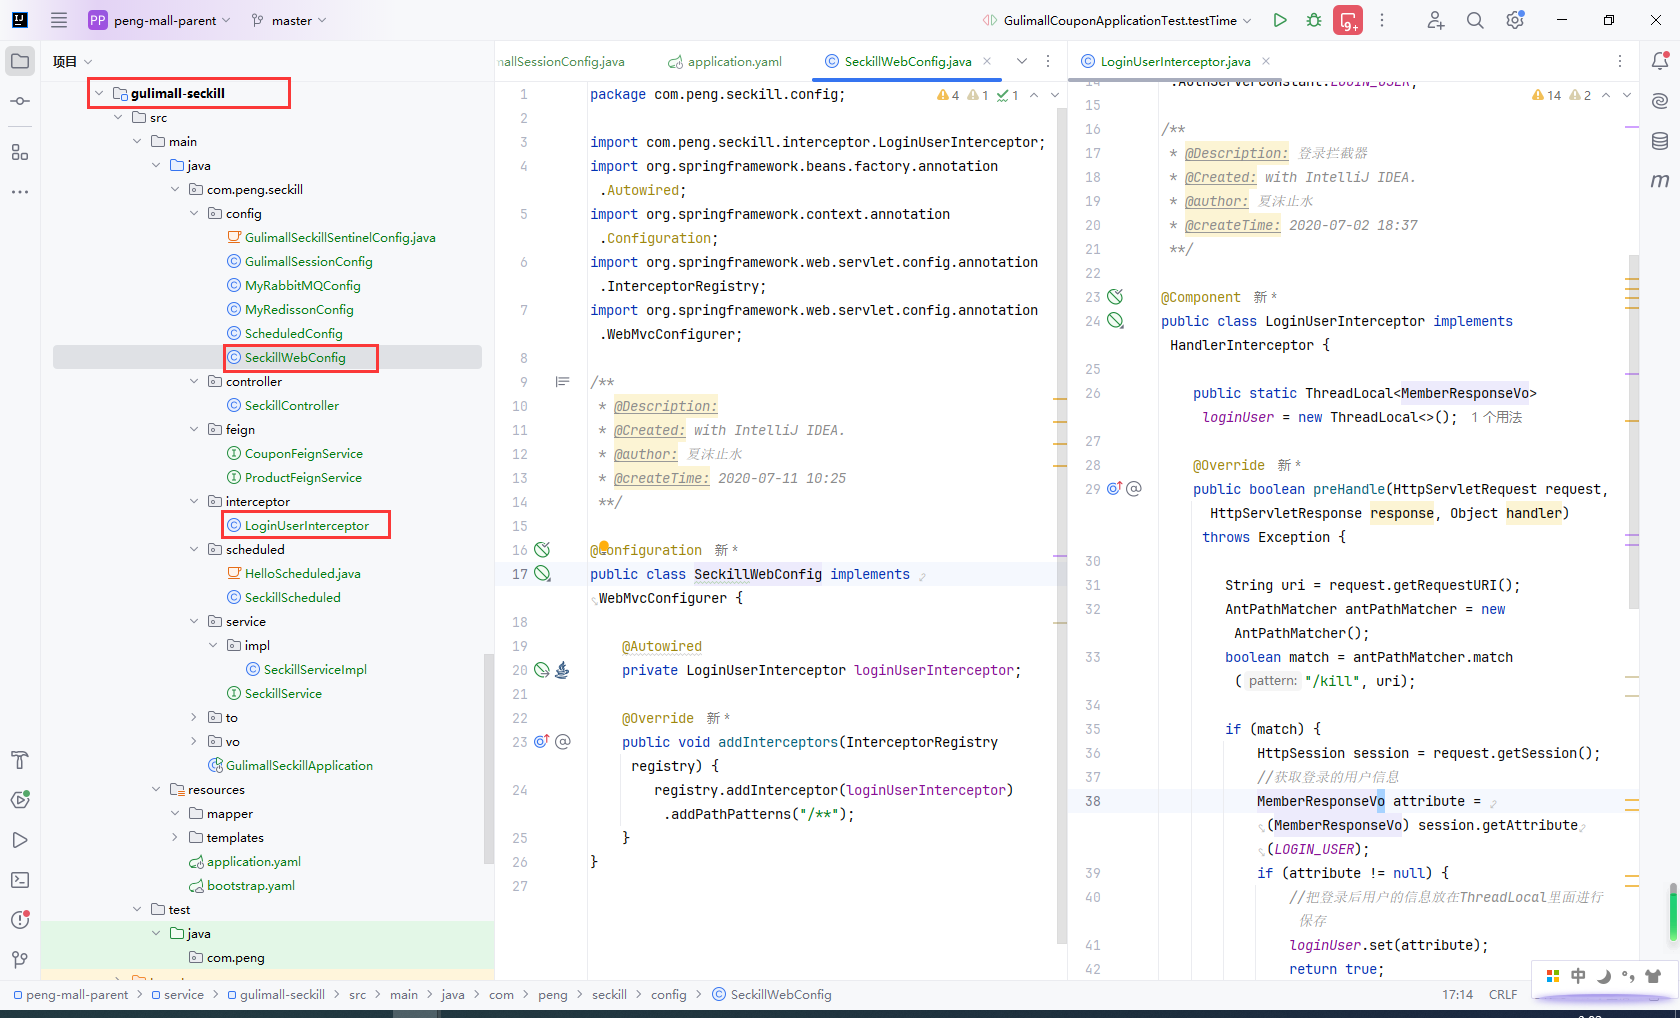
Task: Run GulimallCouponApplicationTest with the play button
Action: pos(1280,20)
